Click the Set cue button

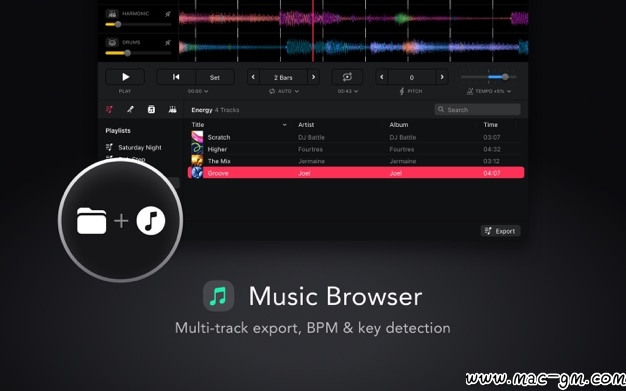[x=215, y=77]
